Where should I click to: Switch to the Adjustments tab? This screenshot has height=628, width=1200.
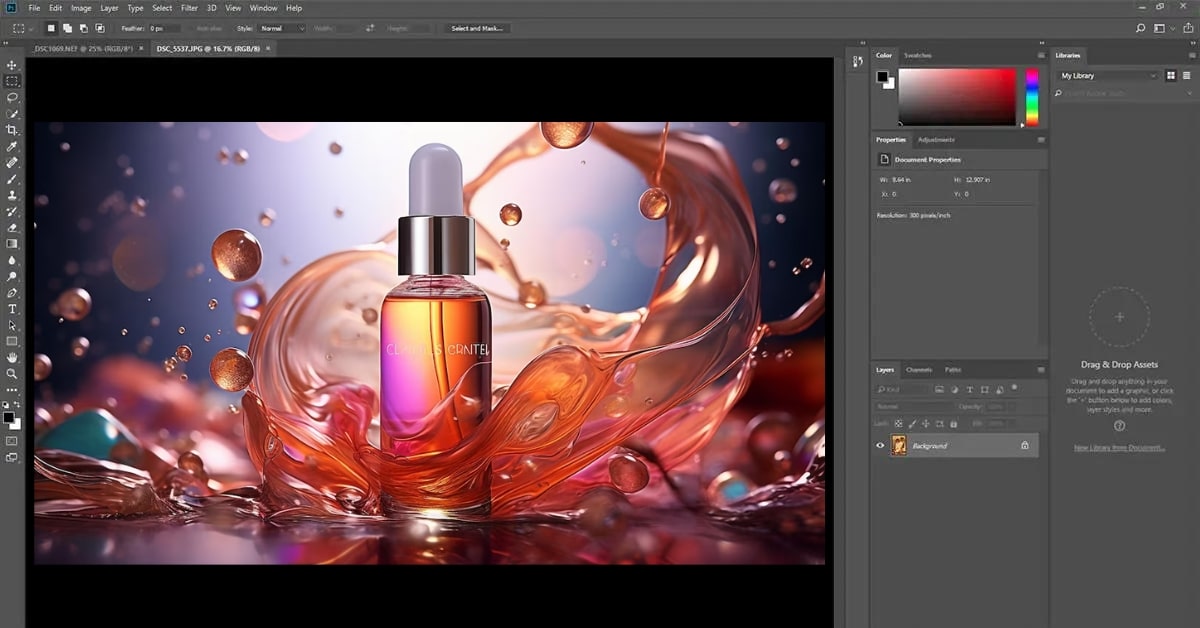coord(936,140)
